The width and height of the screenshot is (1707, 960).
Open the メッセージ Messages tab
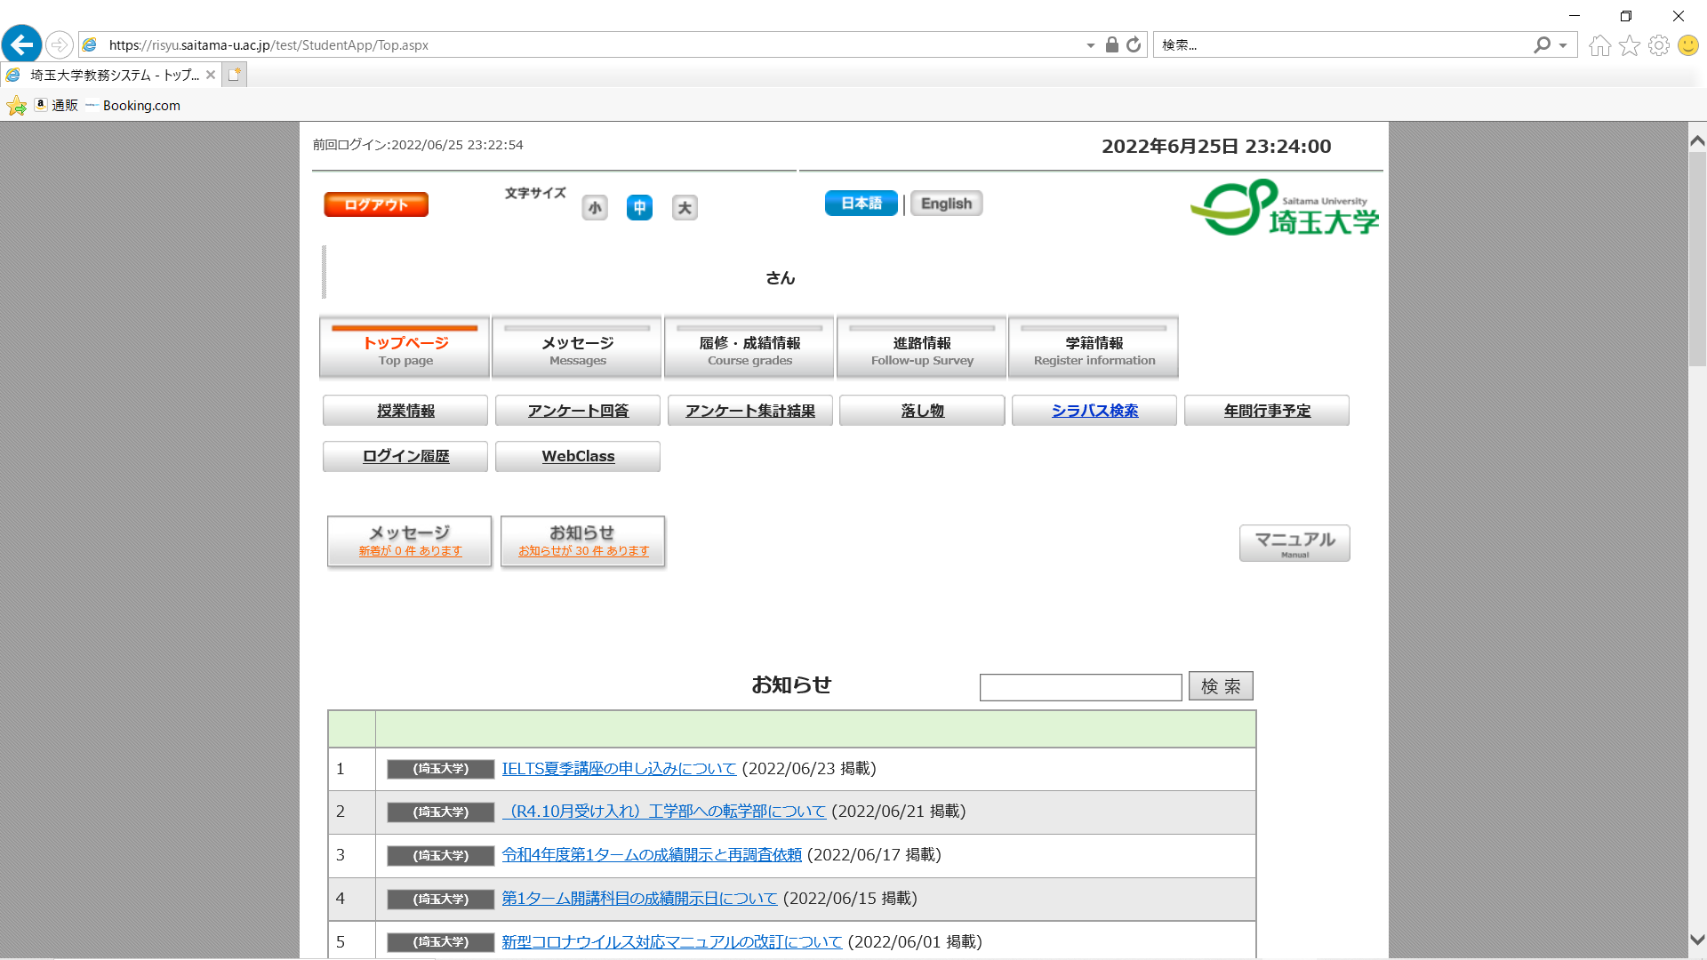click(577, 348)
